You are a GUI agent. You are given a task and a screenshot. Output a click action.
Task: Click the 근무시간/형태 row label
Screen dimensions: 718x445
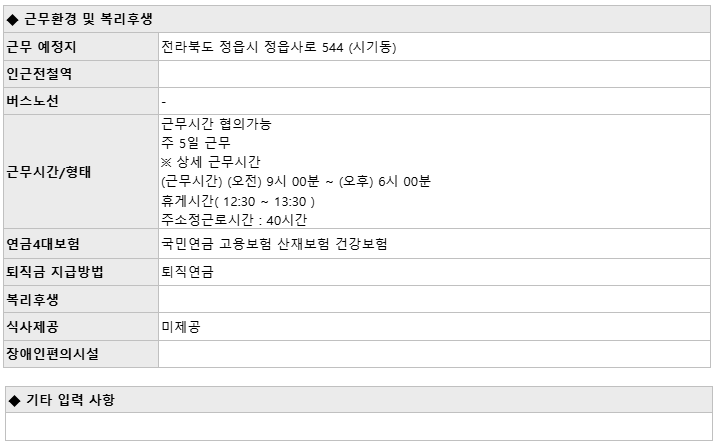(x=49, y=172)
